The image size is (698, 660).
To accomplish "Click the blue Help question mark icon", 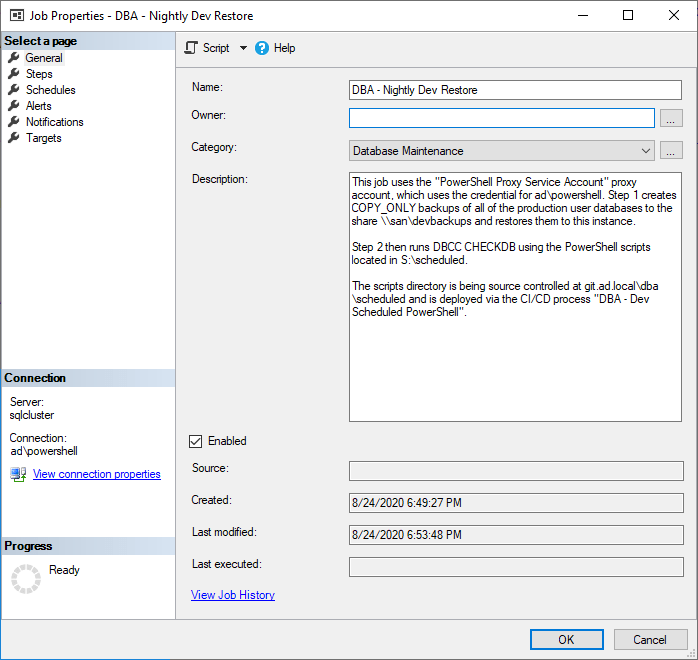I will [262, 48].
